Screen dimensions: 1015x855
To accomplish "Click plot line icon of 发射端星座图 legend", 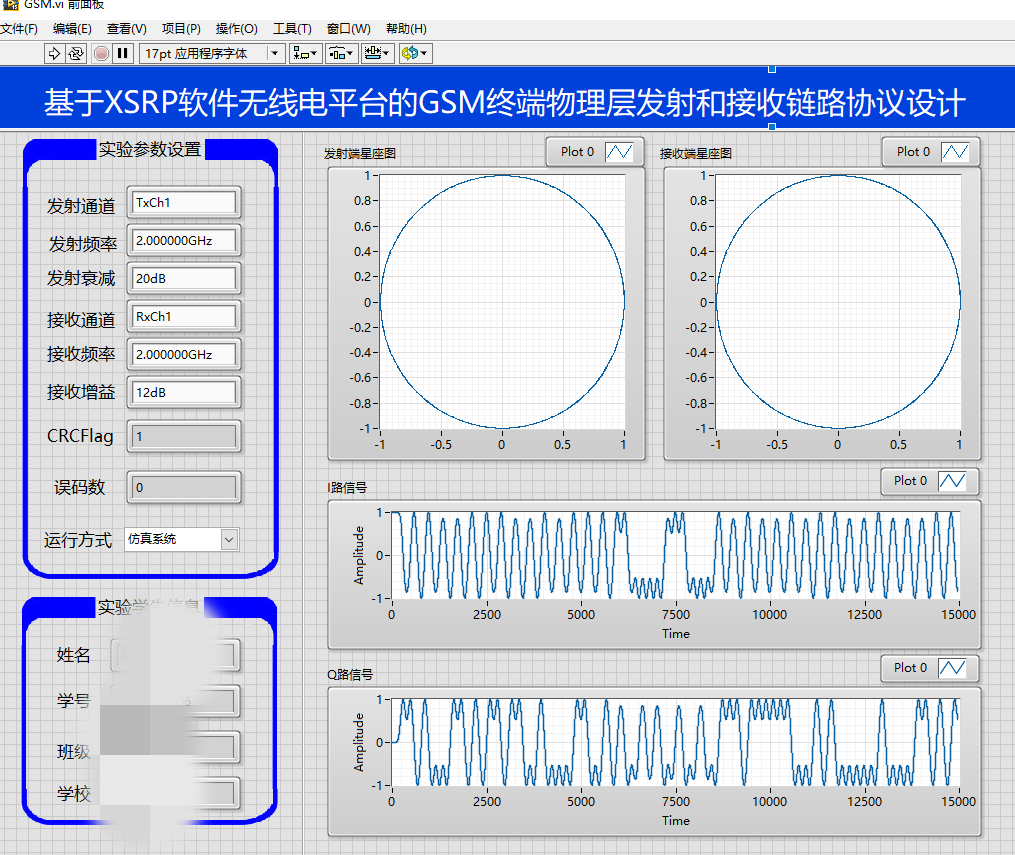I will click(x=619, y=152).
